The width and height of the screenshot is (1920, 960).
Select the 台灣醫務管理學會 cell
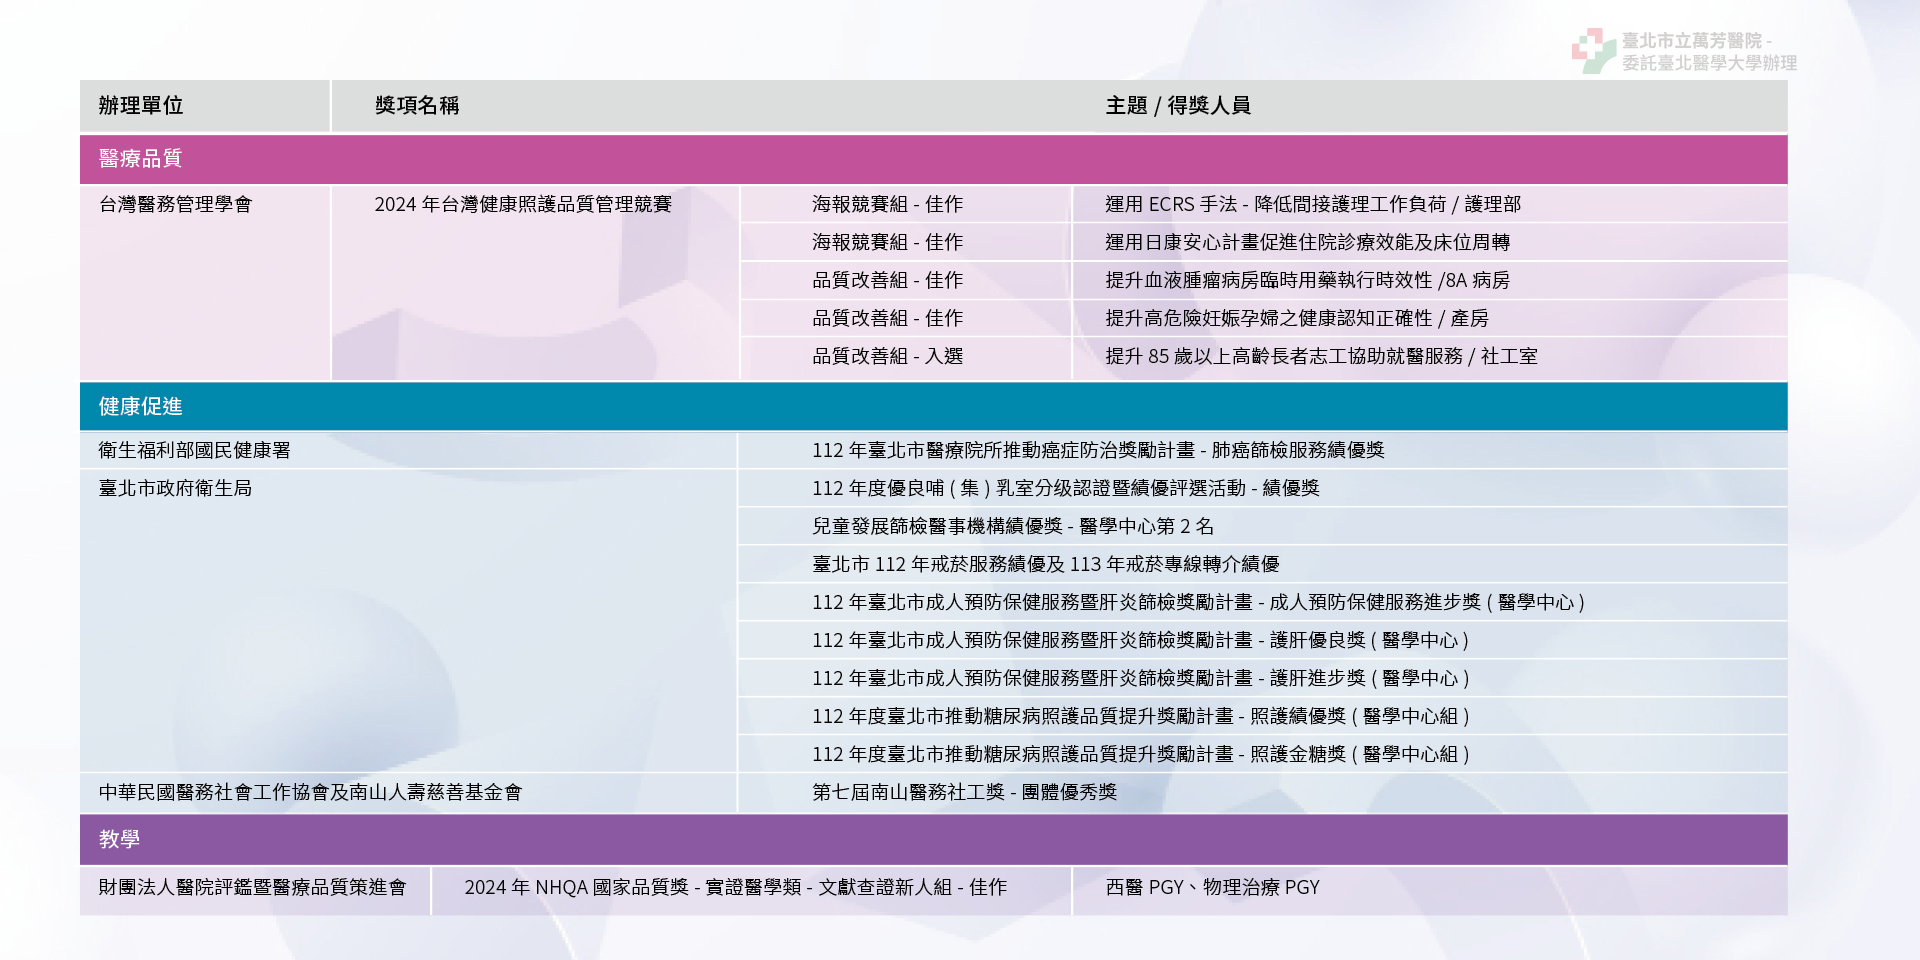pyautogui.click(x=175, y=204)
